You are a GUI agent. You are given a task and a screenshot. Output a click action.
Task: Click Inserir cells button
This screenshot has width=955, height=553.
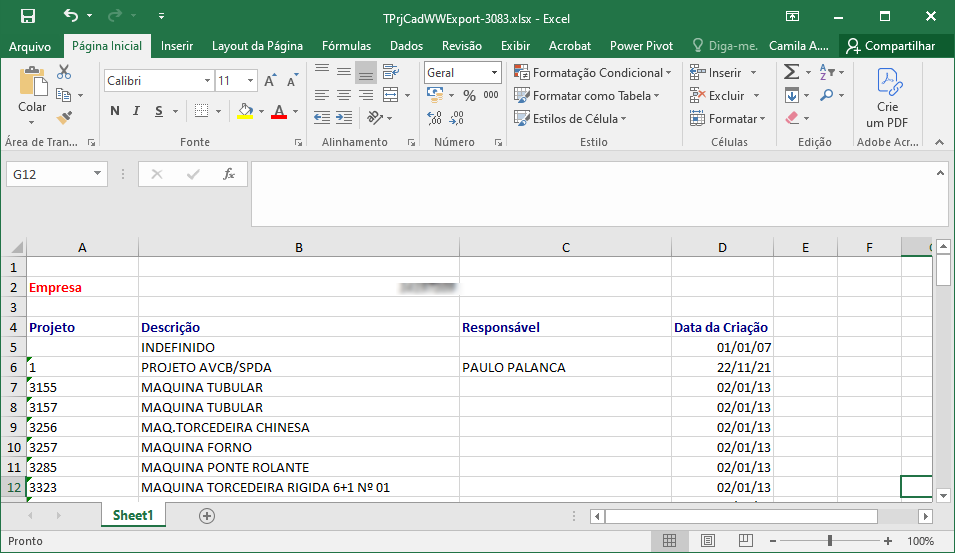[723, 72]
